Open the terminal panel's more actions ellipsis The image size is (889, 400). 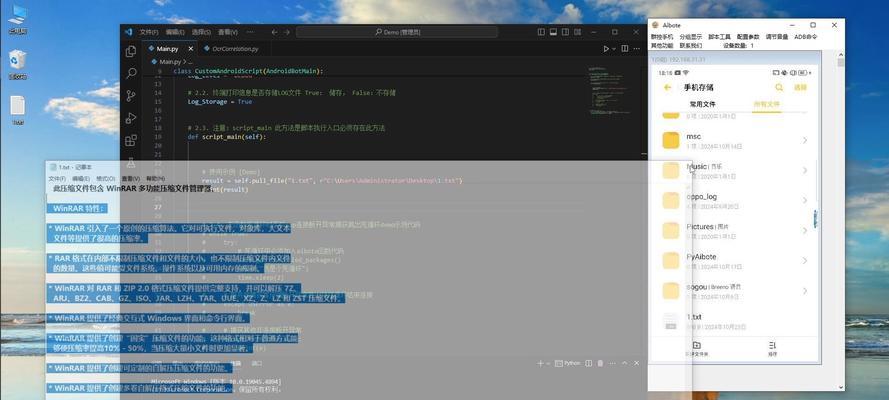pyautogui.click(x=612, y=363)
